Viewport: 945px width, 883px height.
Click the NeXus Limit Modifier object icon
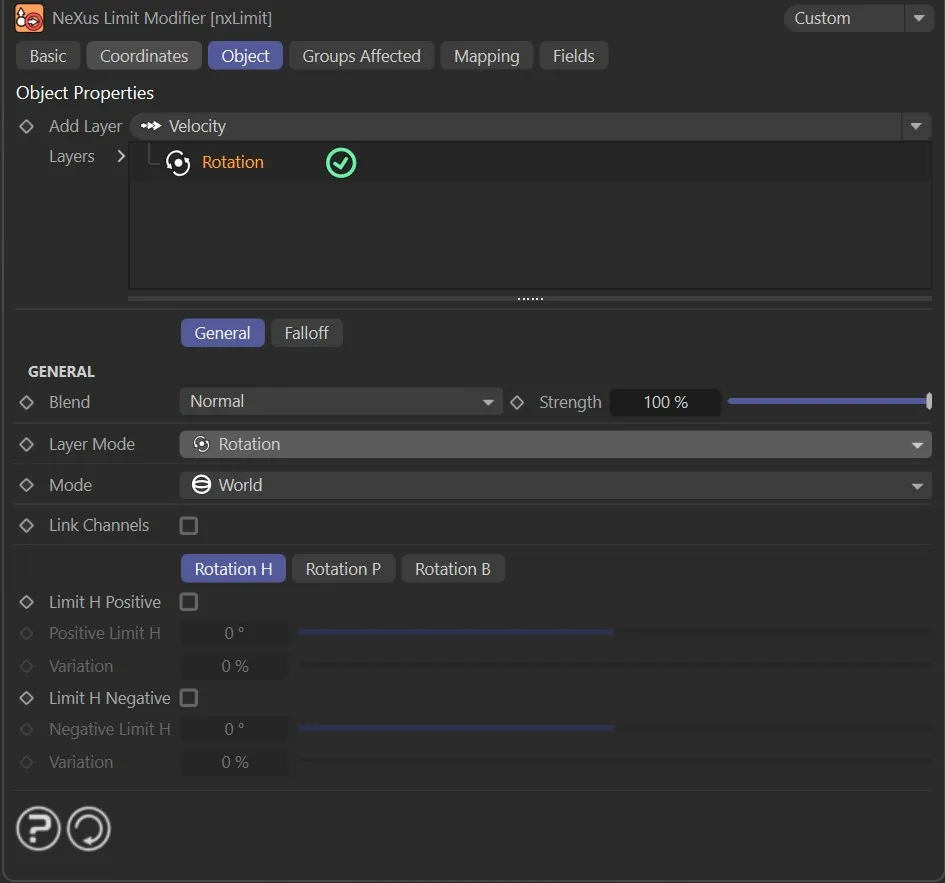(x=29, y=18)
